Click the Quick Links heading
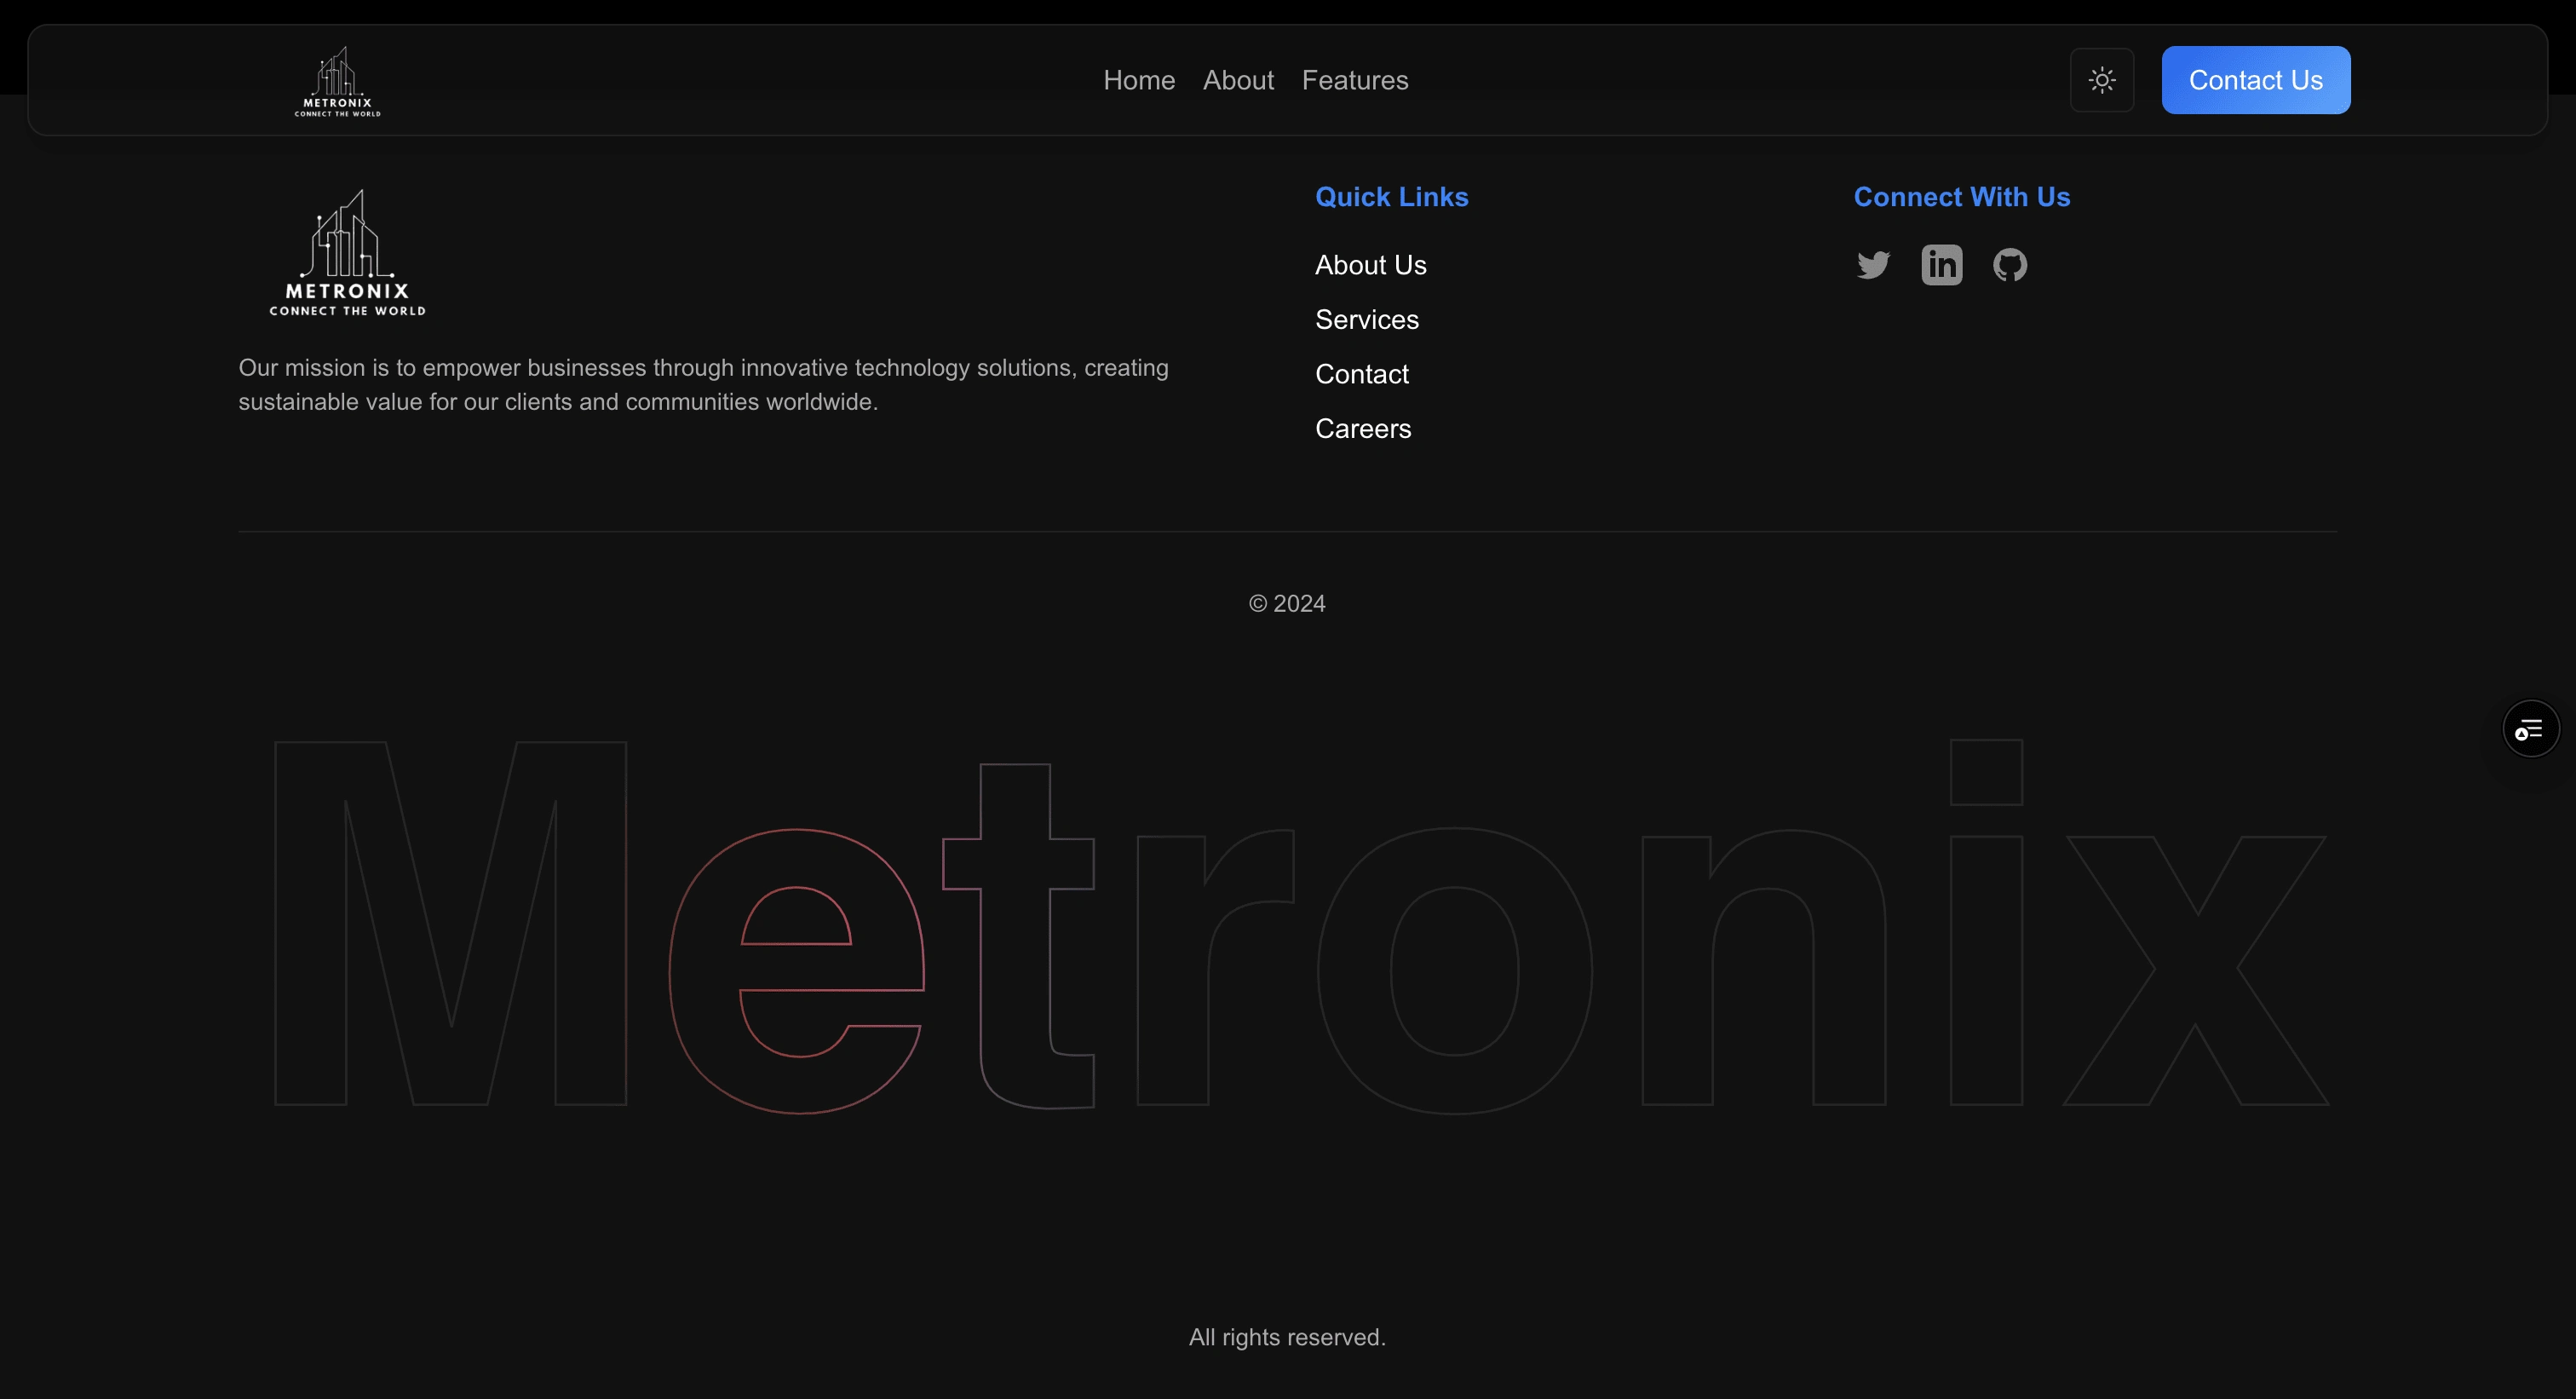2576x1399 pixels. (1391, 197)
